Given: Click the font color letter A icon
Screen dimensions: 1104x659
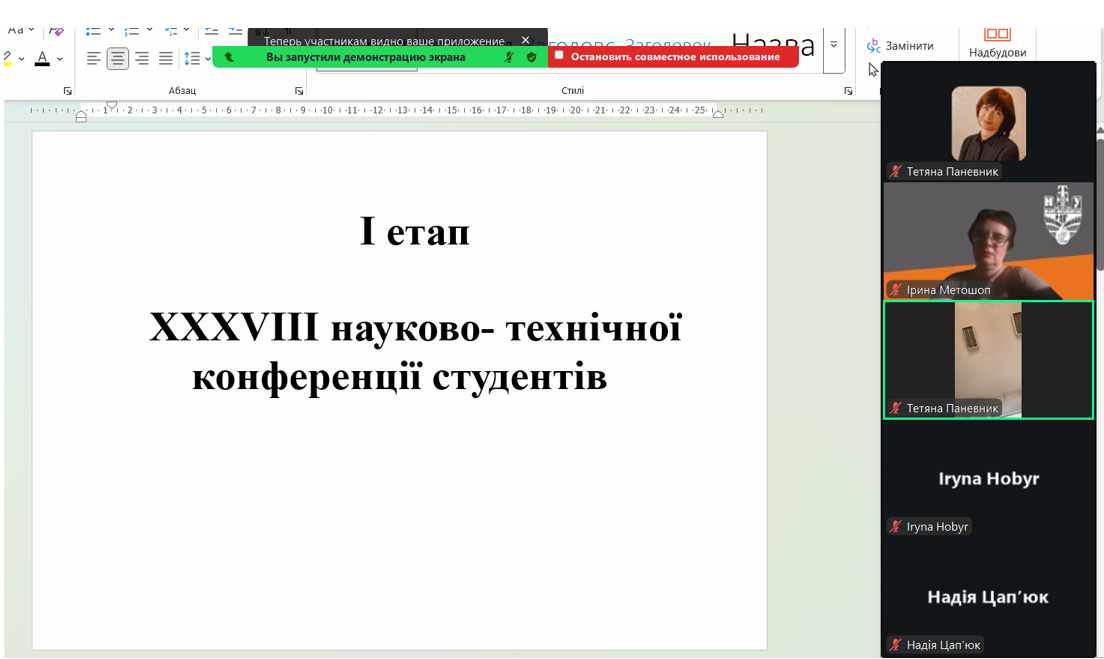Looking at the screenshot, I should 42,58.
